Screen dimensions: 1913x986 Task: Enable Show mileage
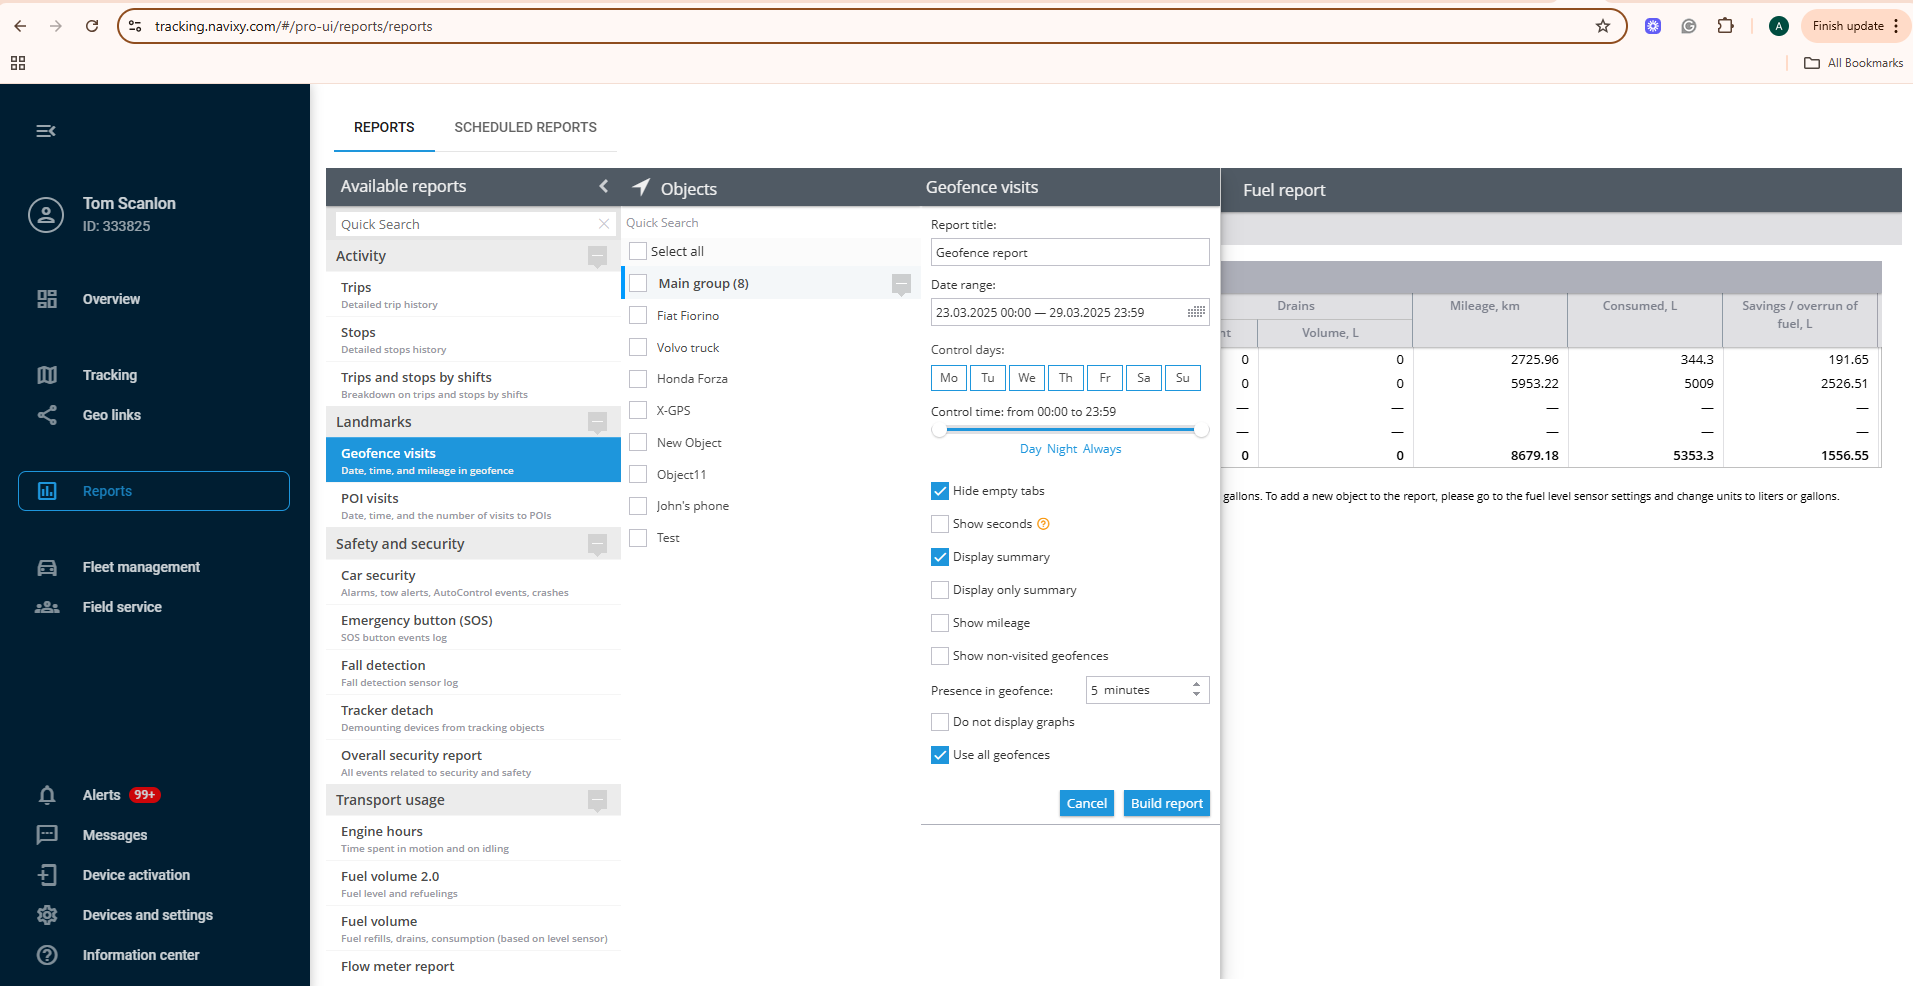click(x=939, y=622)
